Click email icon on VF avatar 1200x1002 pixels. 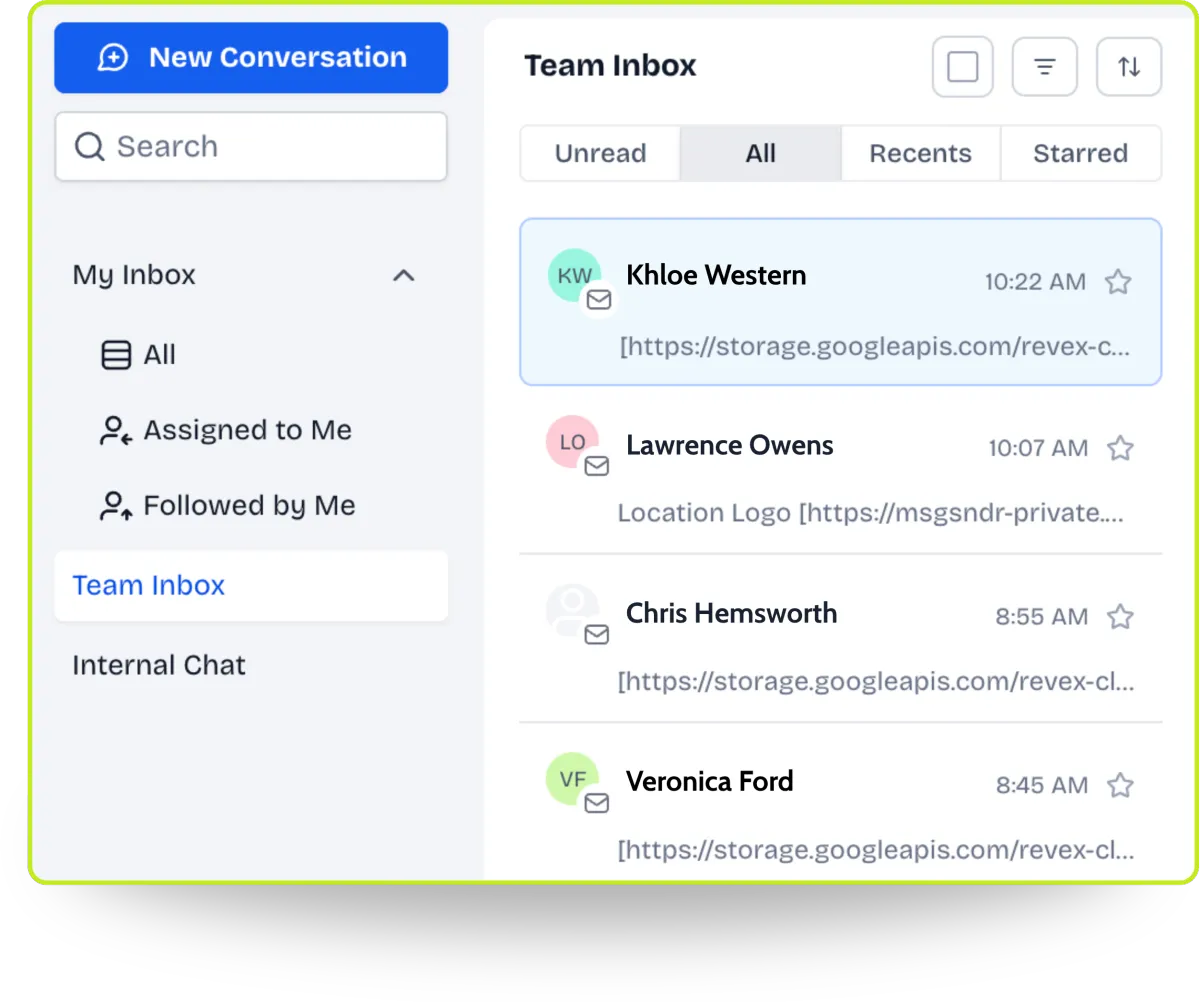pos(597,803)
